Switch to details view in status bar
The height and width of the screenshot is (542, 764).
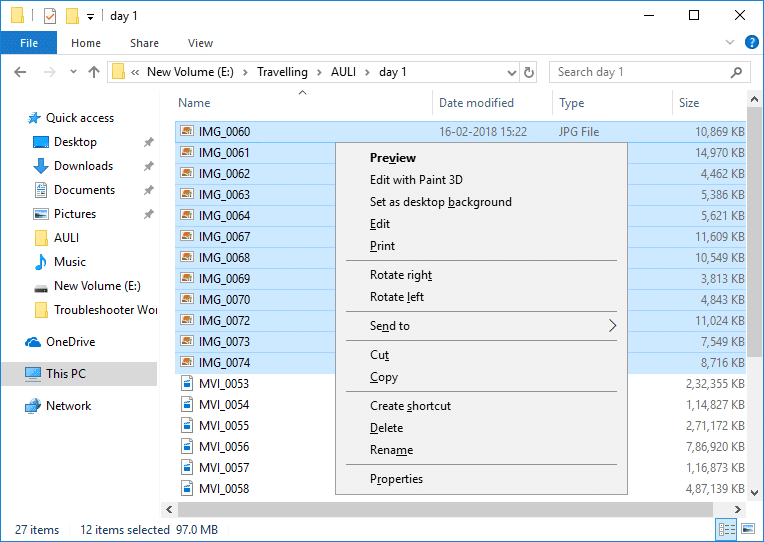(727, 529)
